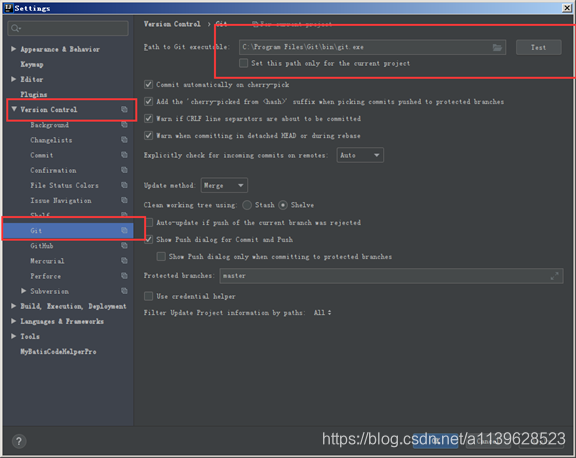
Task: Enable 'Use credential helper' checkbox
Action: pos(148,296)
